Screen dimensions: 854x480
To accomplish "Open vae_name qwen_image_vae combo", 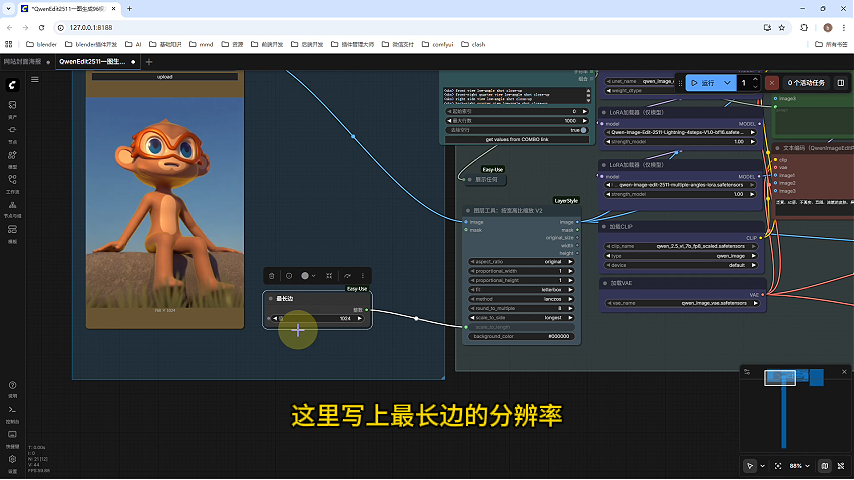I will pyautogui.click(x=682, y=303).
